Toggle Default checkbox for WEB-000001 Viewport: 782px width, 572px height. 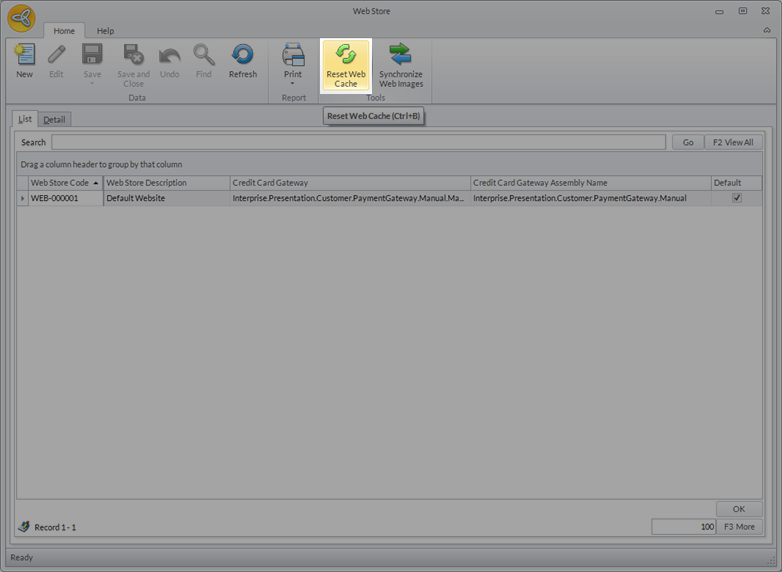click(737, 198)
